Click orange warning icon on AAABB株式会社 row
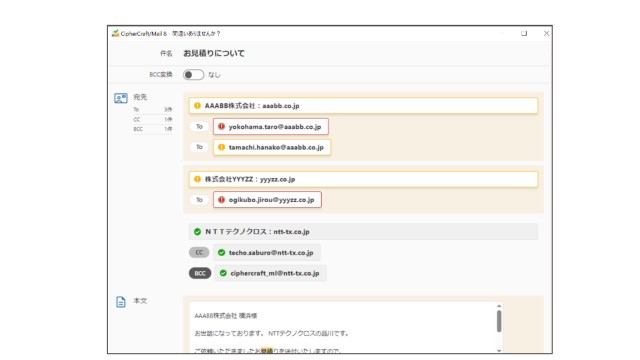Image resolution: width=640 pixels, height=360 pixels. pos(197,106)
